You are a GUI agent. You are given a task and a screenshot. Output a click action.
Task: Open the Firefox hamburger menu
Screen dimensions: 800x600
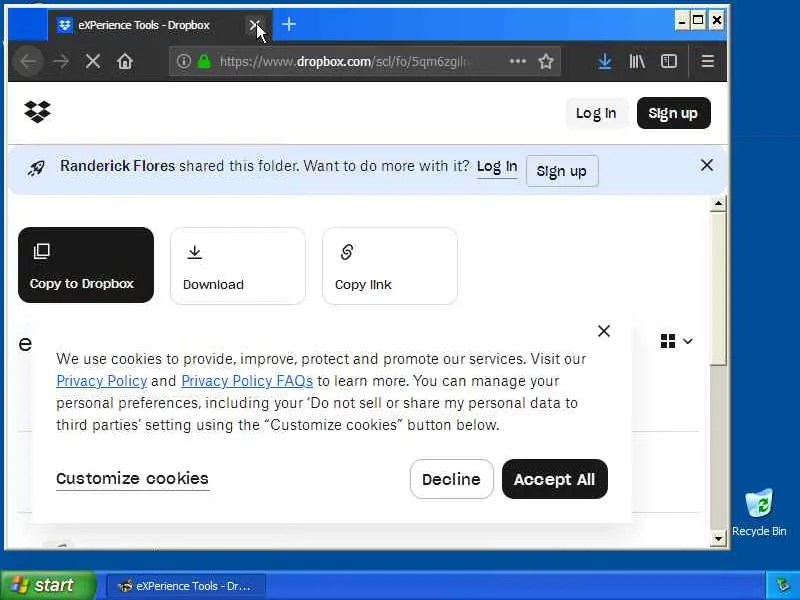point(707,62)
